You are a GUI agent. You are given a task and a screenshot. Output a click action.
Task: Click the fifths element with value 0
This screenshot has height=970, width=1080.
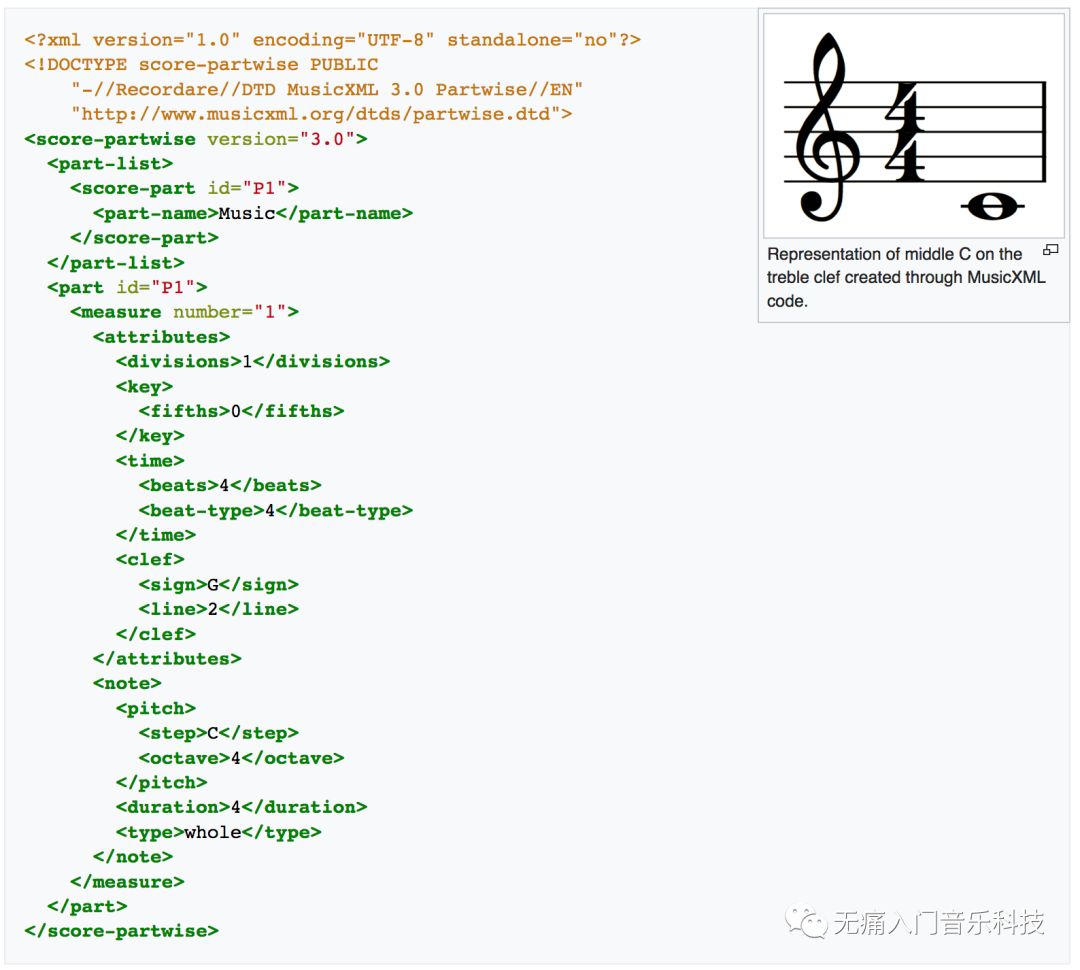click(x=241, y=411)
